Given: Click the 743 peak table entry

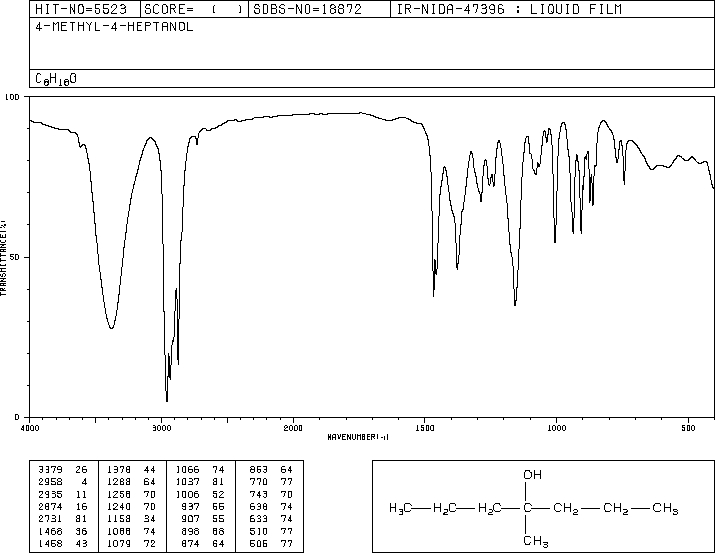Looking at the screenshot, I should (271, 494).
